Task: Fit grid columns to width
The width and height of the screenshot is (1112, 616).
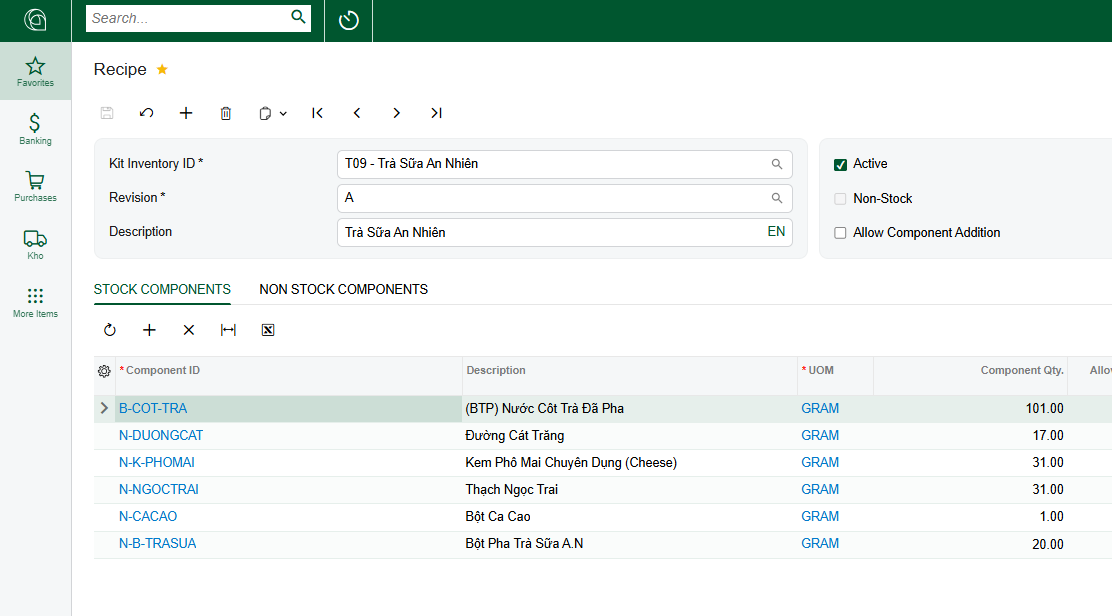Action: click(x=228, y=330)
